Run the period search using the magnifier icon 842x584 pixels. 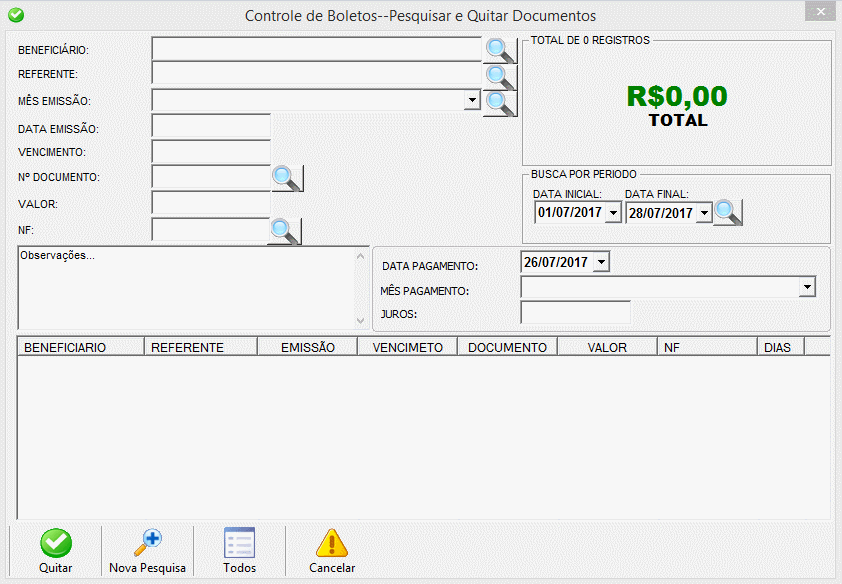pyautogui.click(x=728, y=213)
